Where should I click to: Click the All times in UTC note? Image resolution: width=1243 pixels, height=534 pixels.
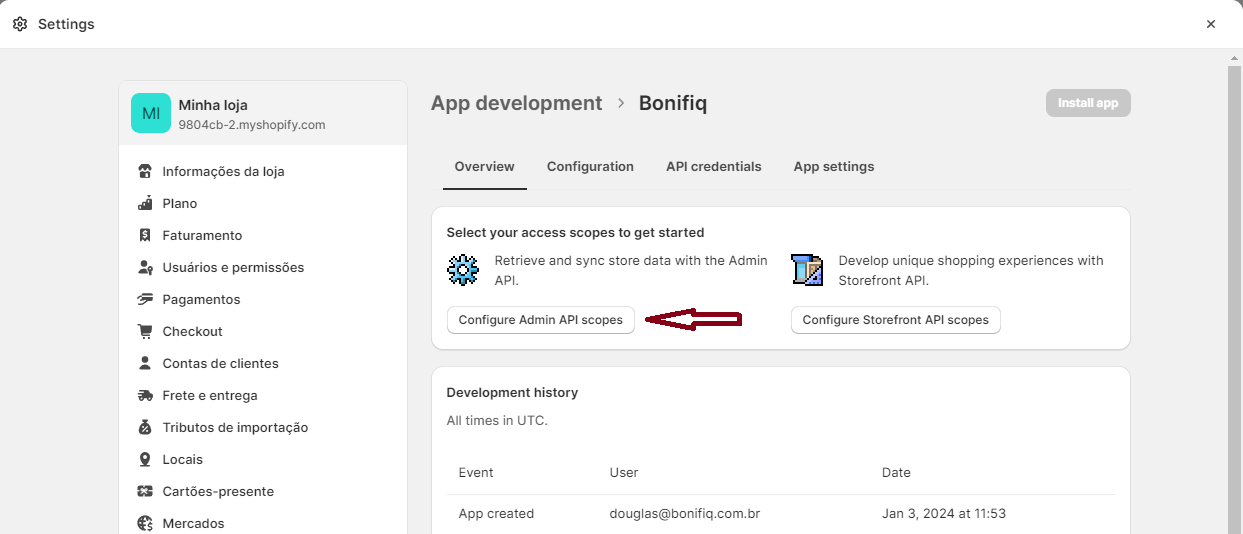click(x=497, y=421)
